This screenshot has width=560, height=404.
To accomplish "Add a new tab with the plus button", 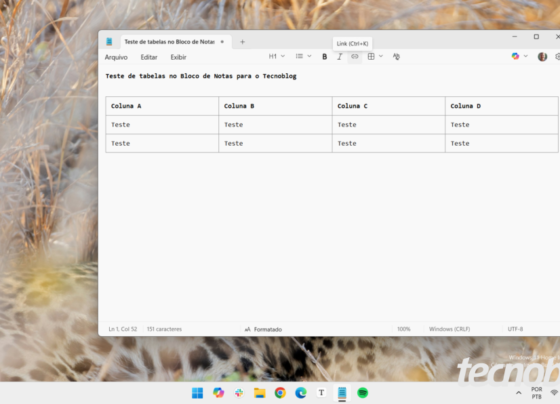I will (x=242, y=42).
